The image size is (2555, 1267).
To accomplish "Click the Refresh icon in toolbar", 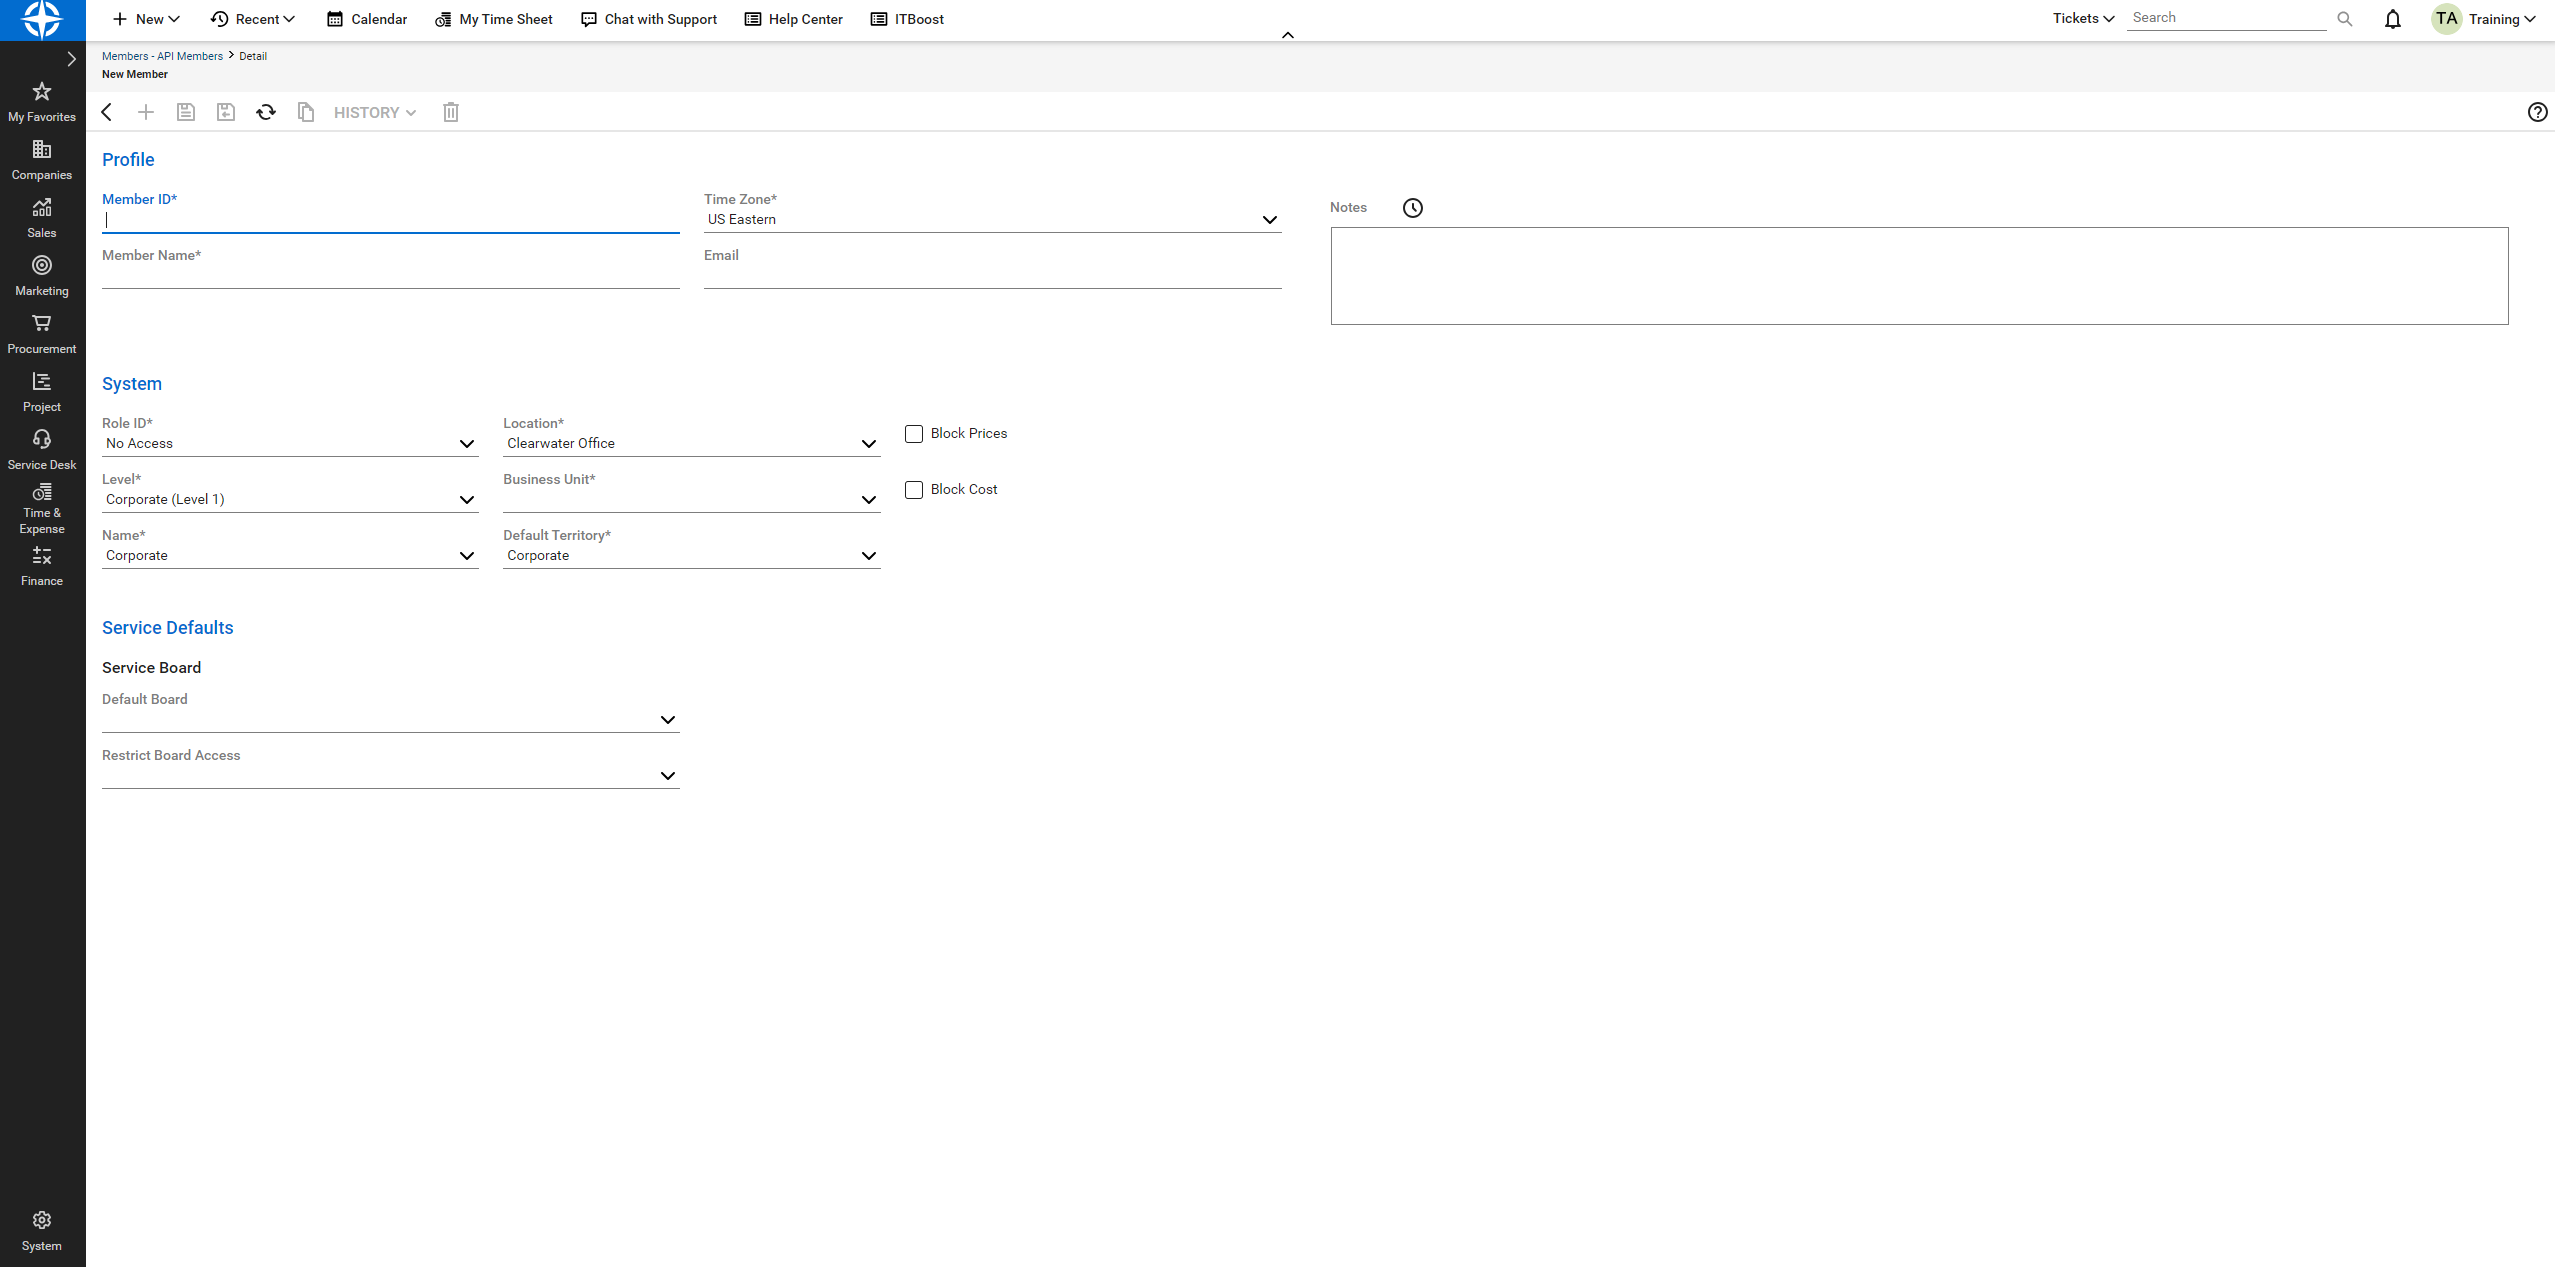I will pyautogui.click(x=266, y=112).
